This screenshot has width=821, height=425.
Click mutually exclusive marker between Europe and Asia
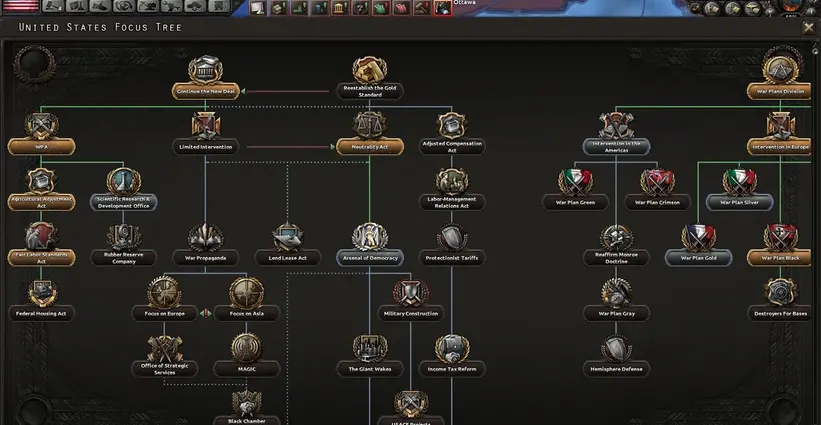pyautogui.click(x=206, y=314)
